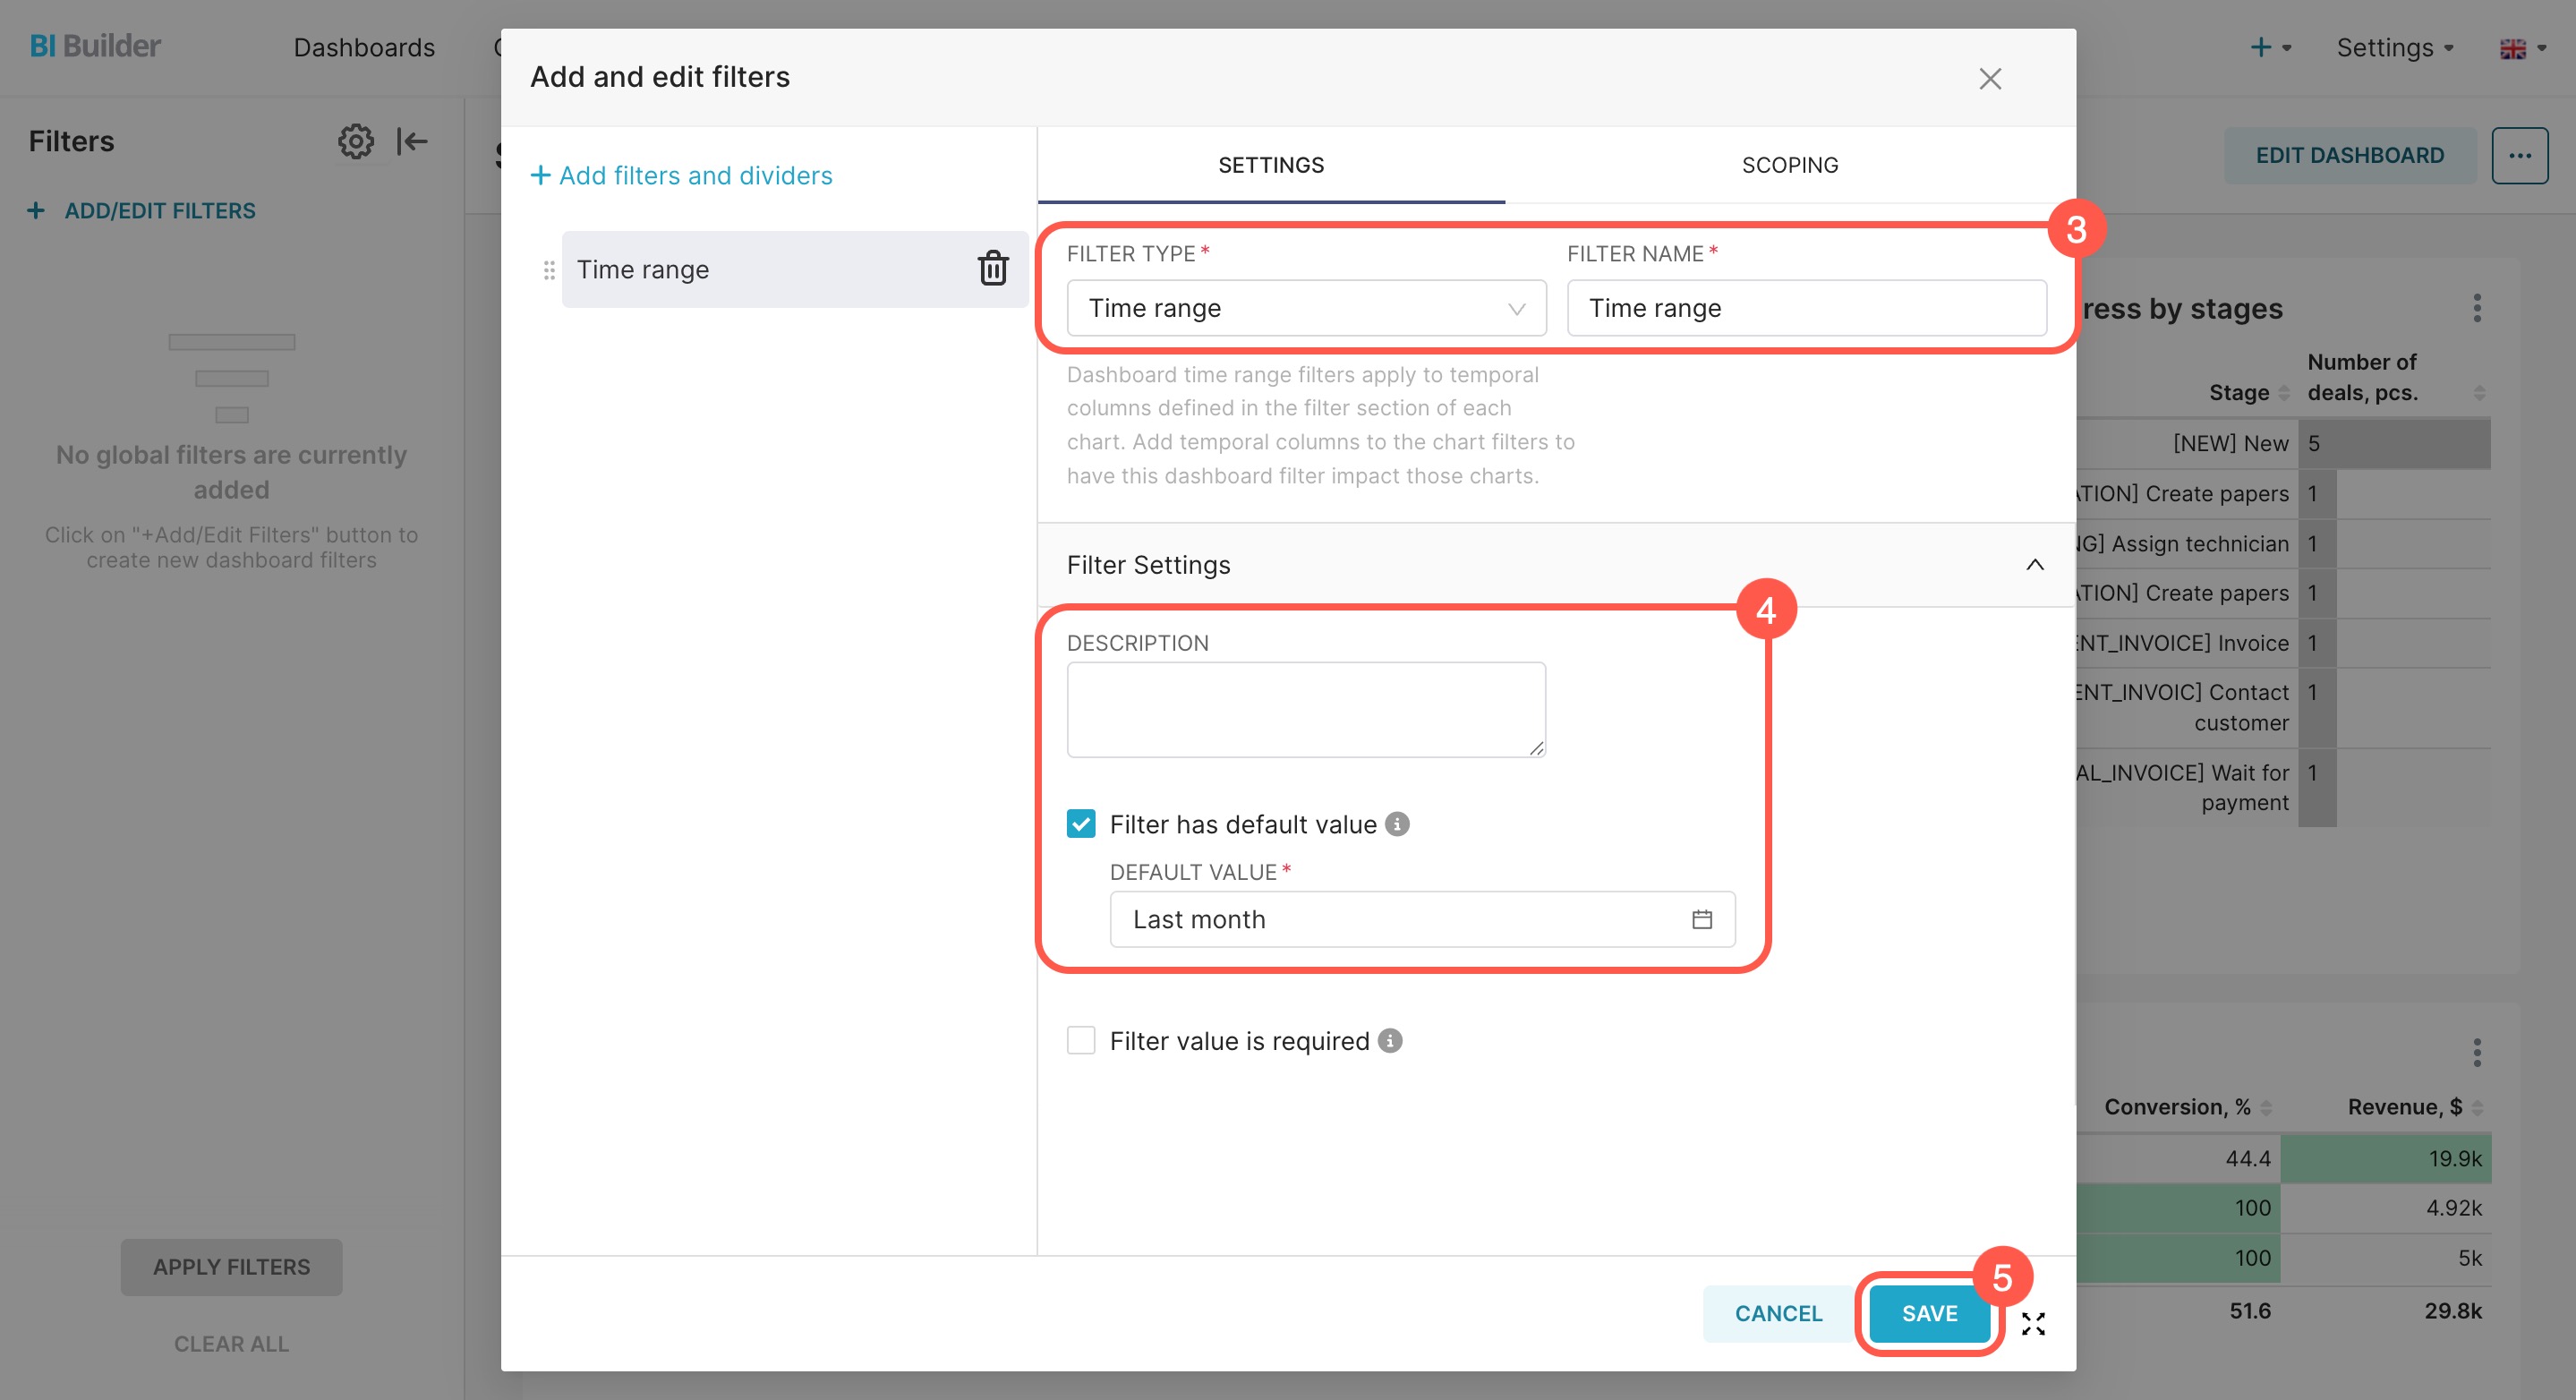2576x1400 pixels.
Task: Enable Filter value is required checkbox
Action: [1081, 1041]
